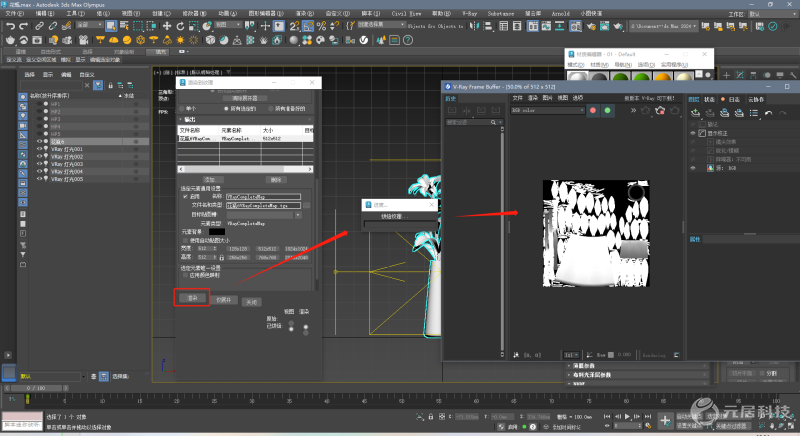Click the teapot Render Setup icon

tap(591, 26)
